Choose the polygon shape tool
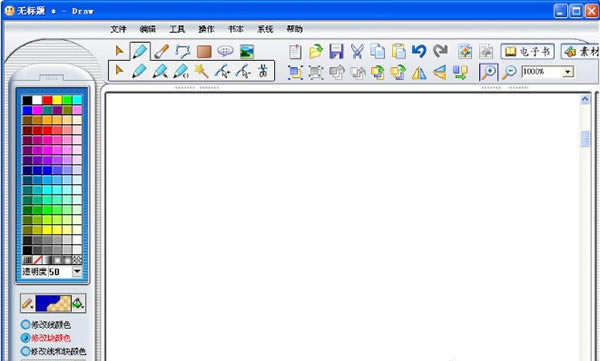 183,51
